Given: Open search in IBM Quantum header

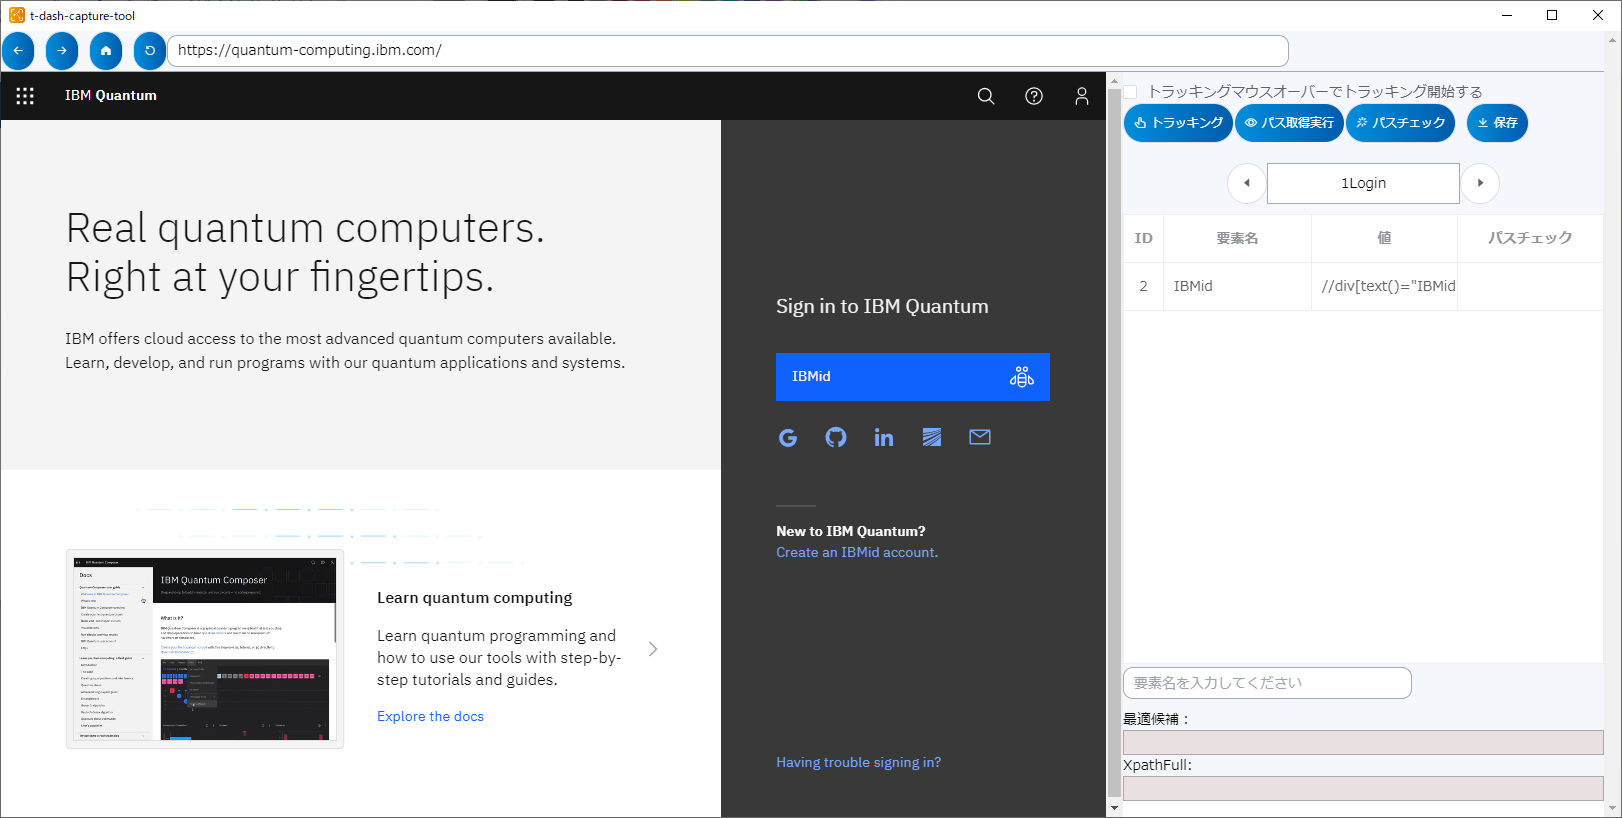Looking at the screenshot, I should coord(986,96).
